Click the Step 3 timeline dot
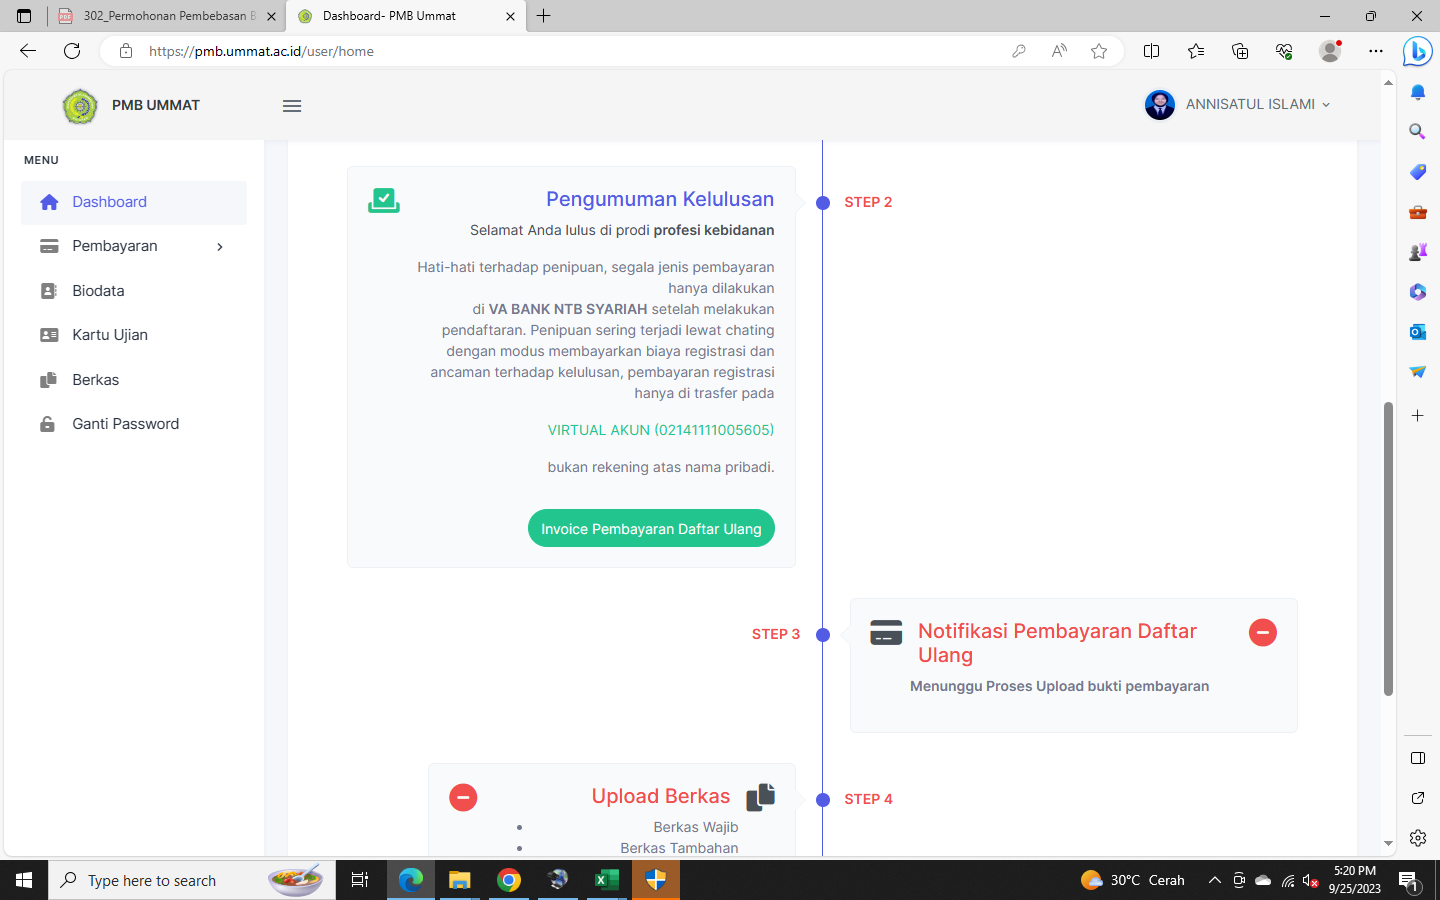The height and width of the screenshot is (900, 1440). coord(823,635)
